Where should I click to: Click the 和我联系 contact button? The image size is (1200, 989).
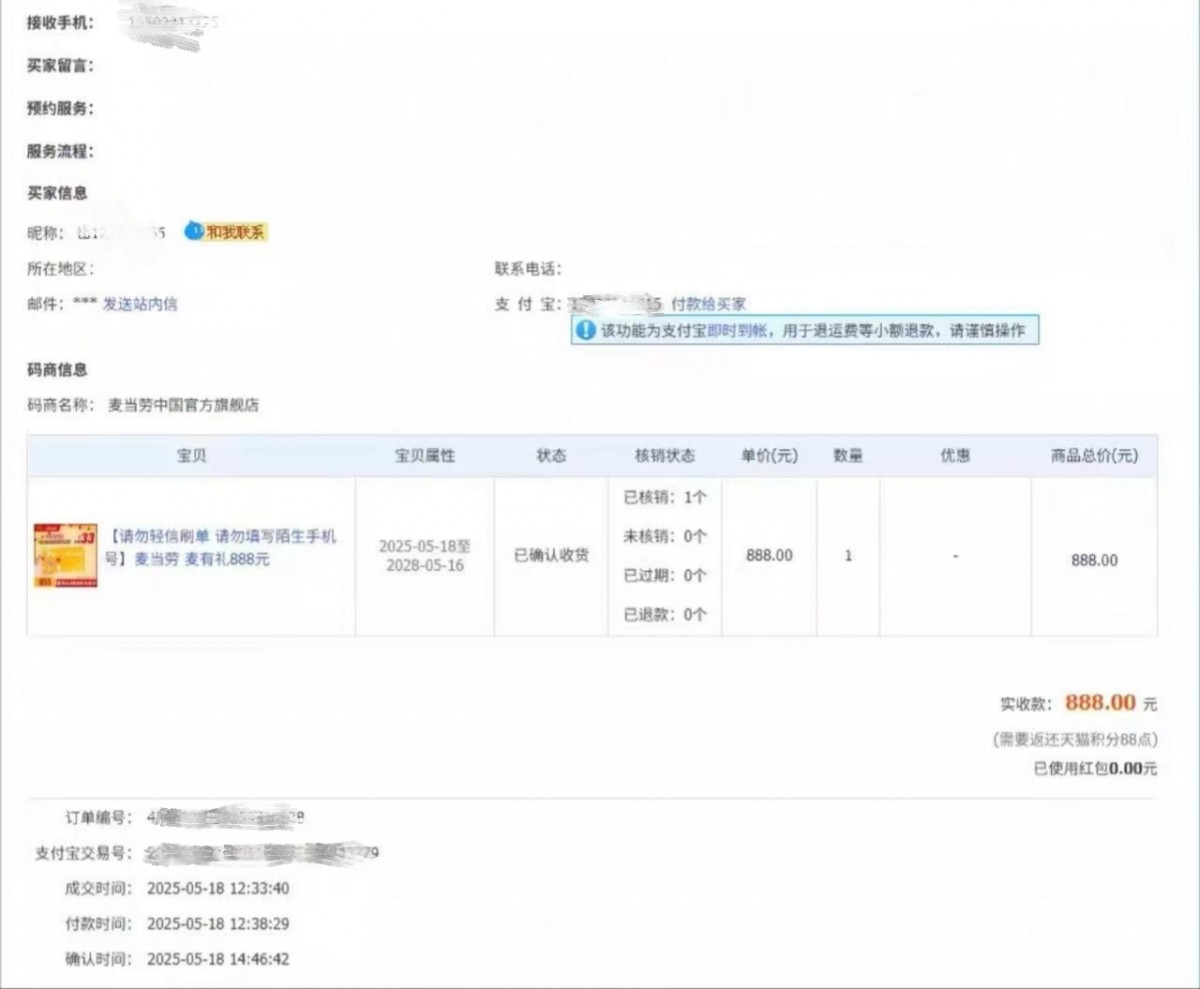click(x=236, y=233)
